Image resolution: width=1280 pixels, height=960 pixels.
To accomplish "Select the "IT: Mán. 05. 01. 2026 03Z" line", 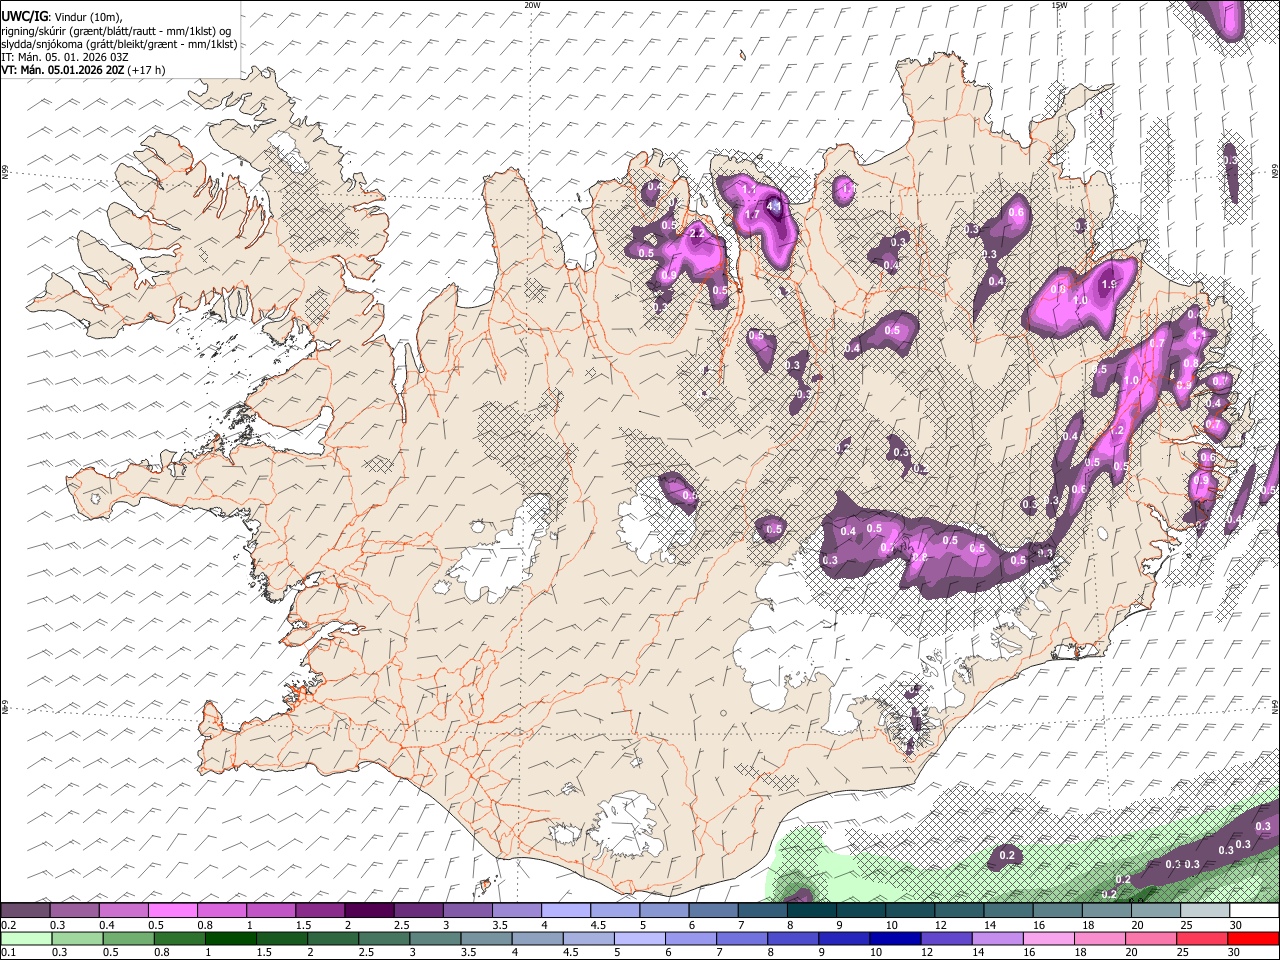I will tap(66, 57).
